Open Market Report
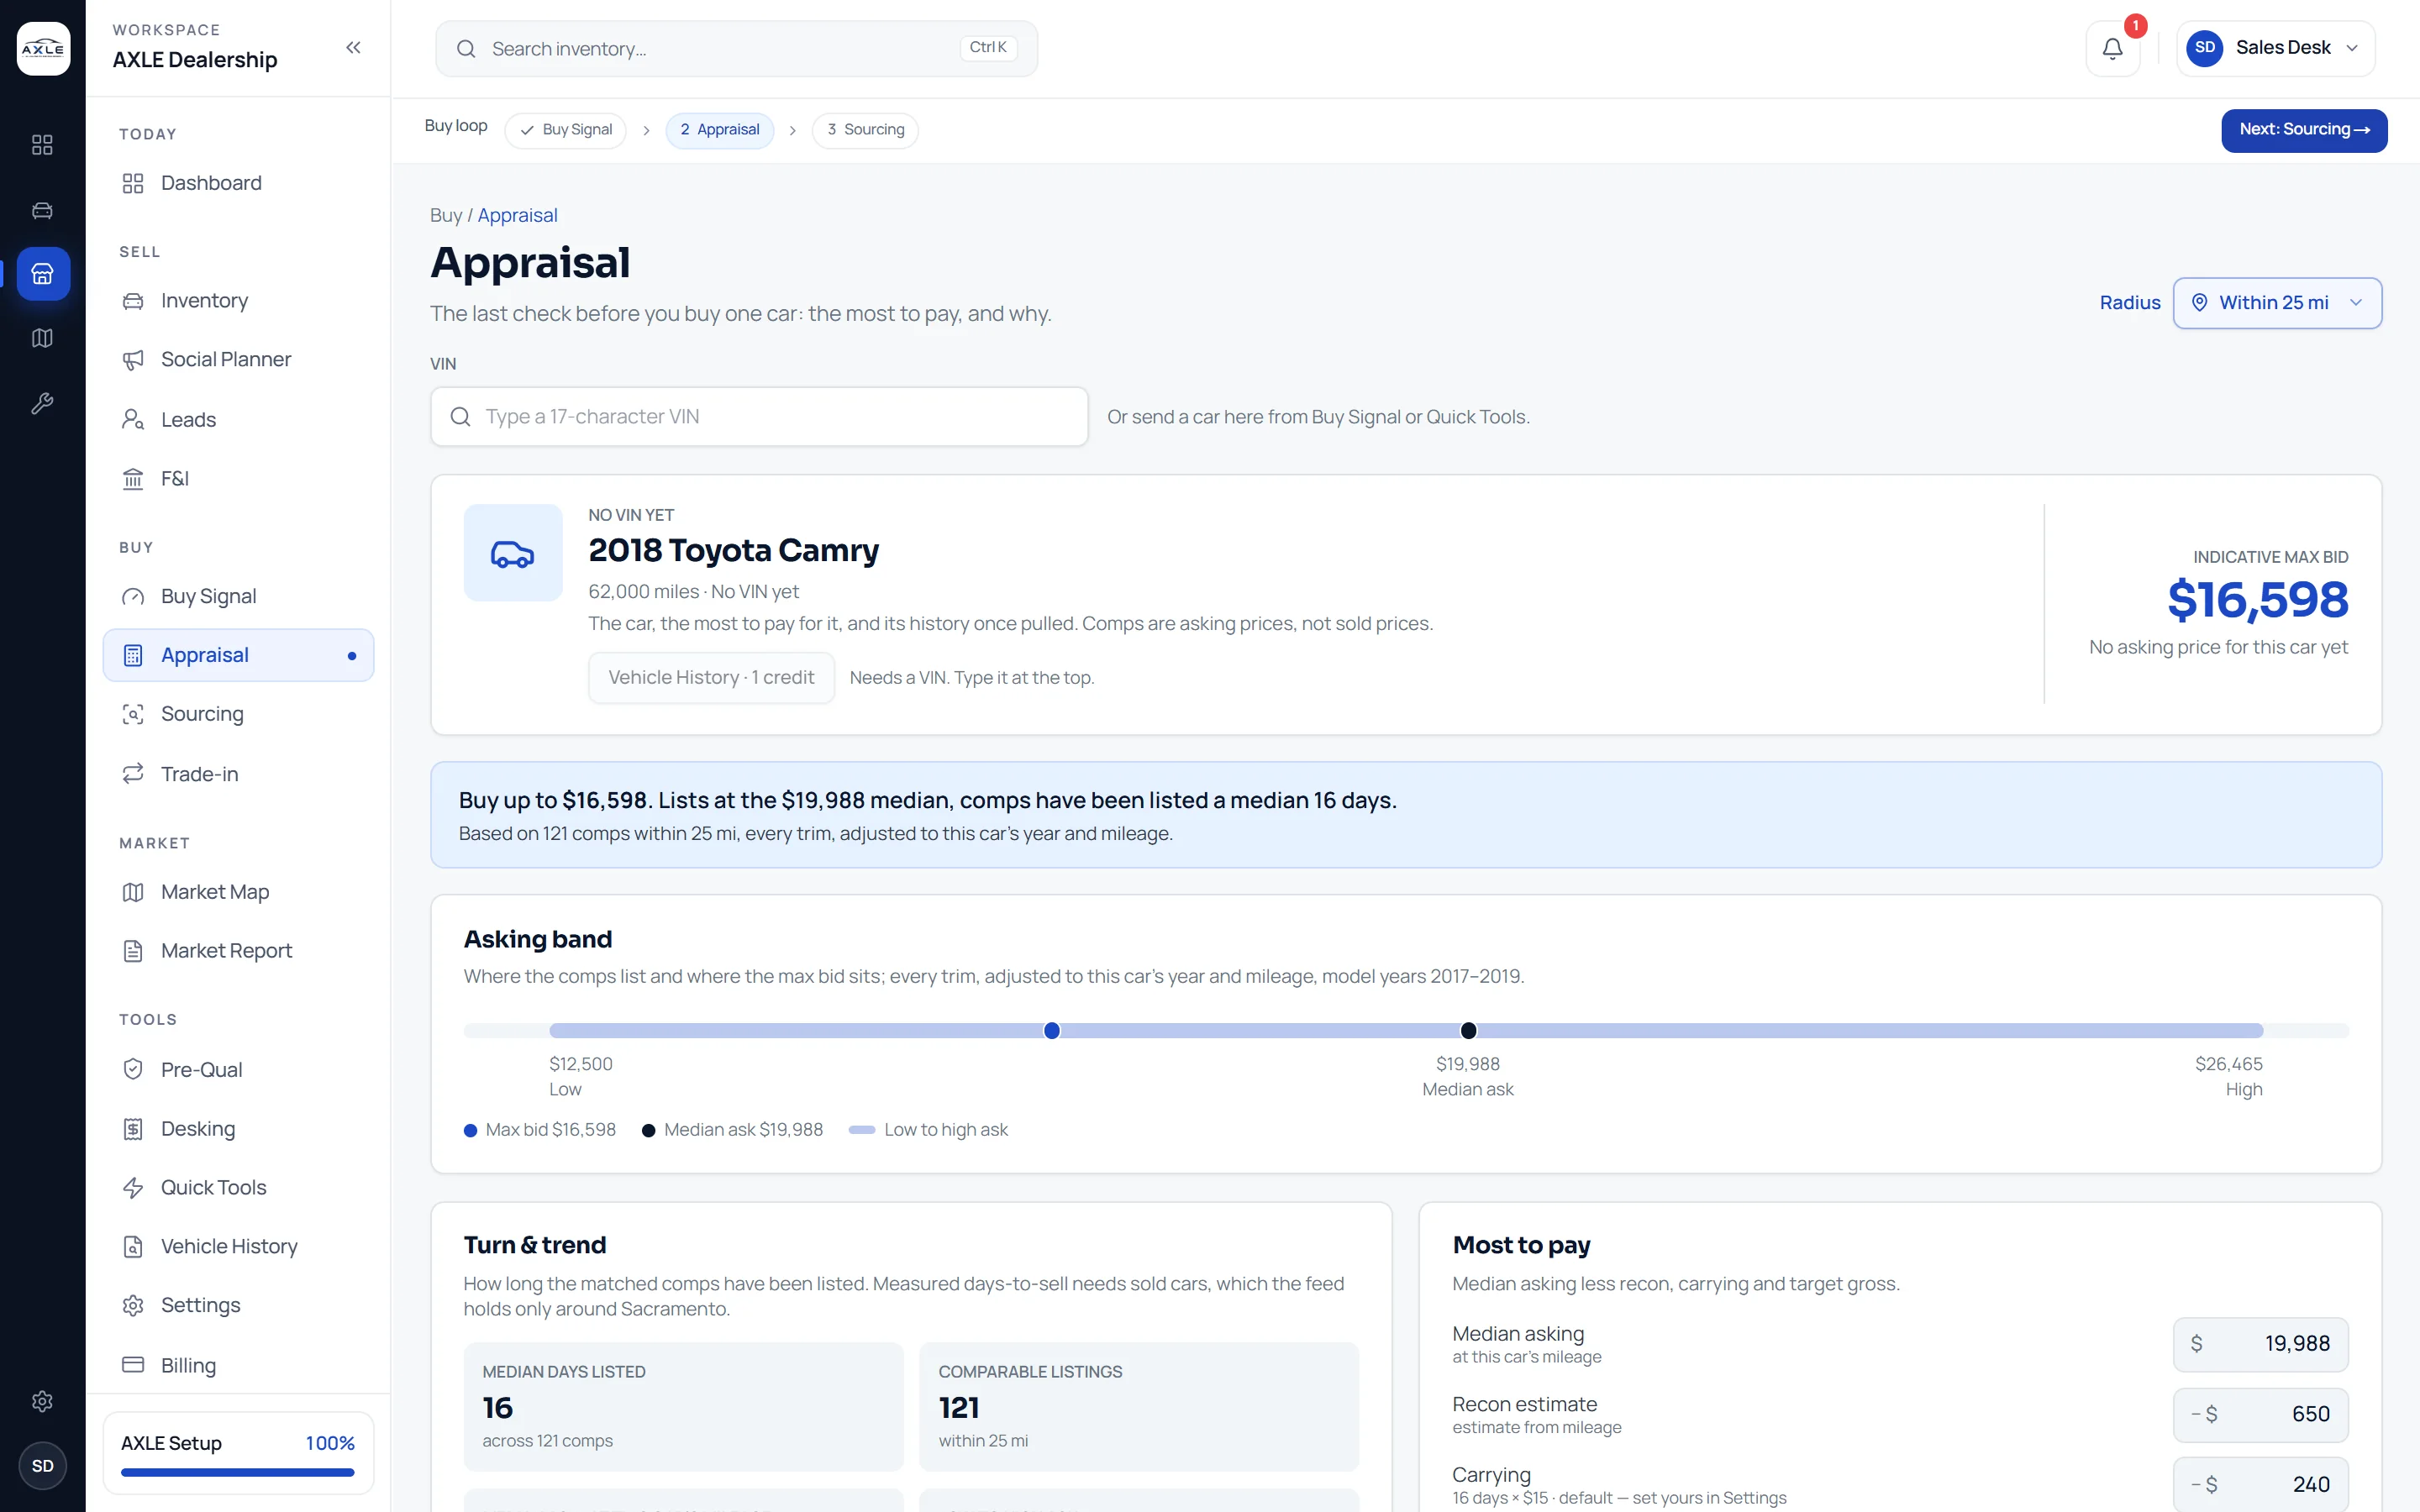 click(x=238, y=951)
